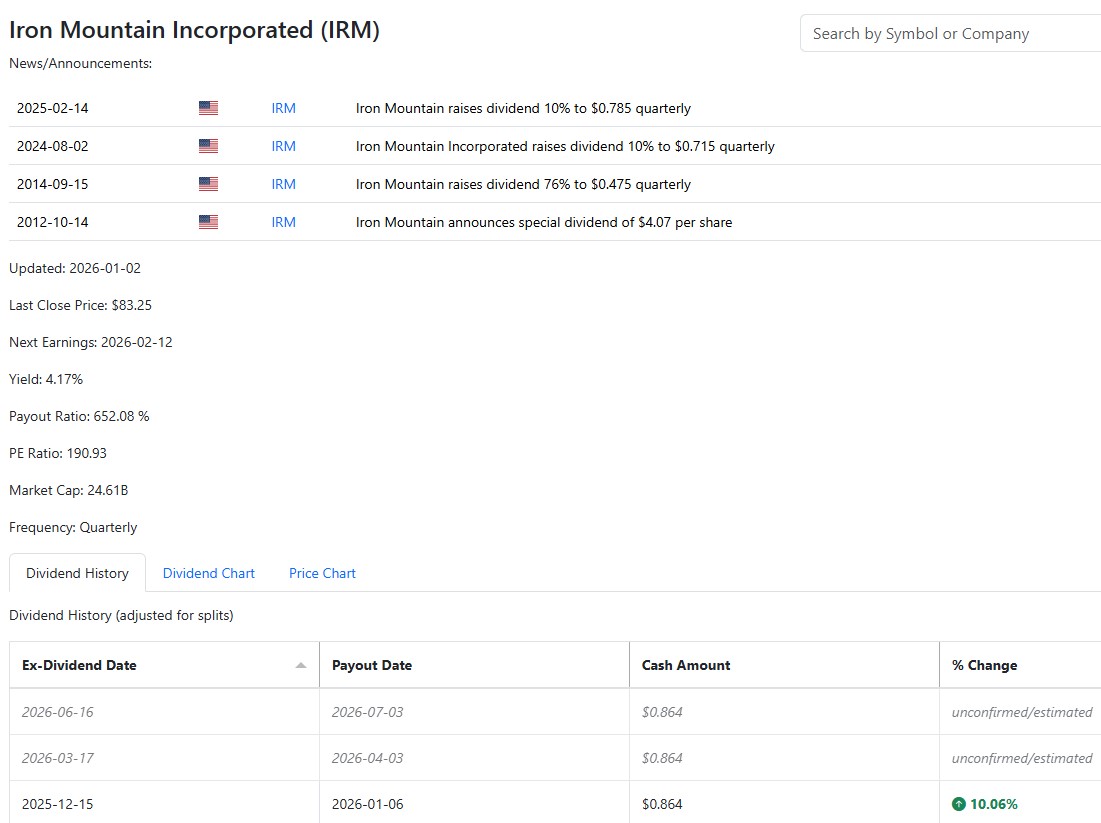This screenshot has height=823, width=1101.
Task: Sort the table by % Change column
Action: point(984,665)
